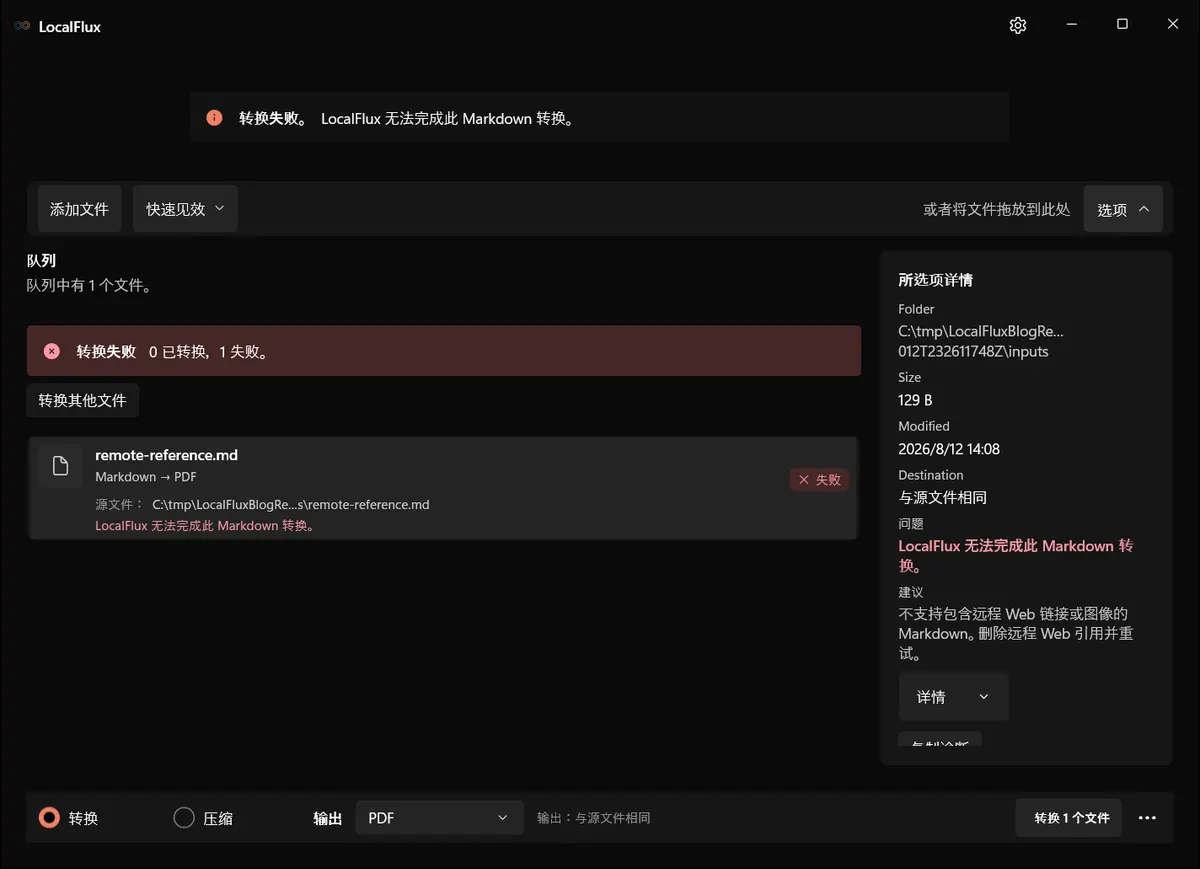
Task: Maximize the LocalFlux window
Action: 1122,25
